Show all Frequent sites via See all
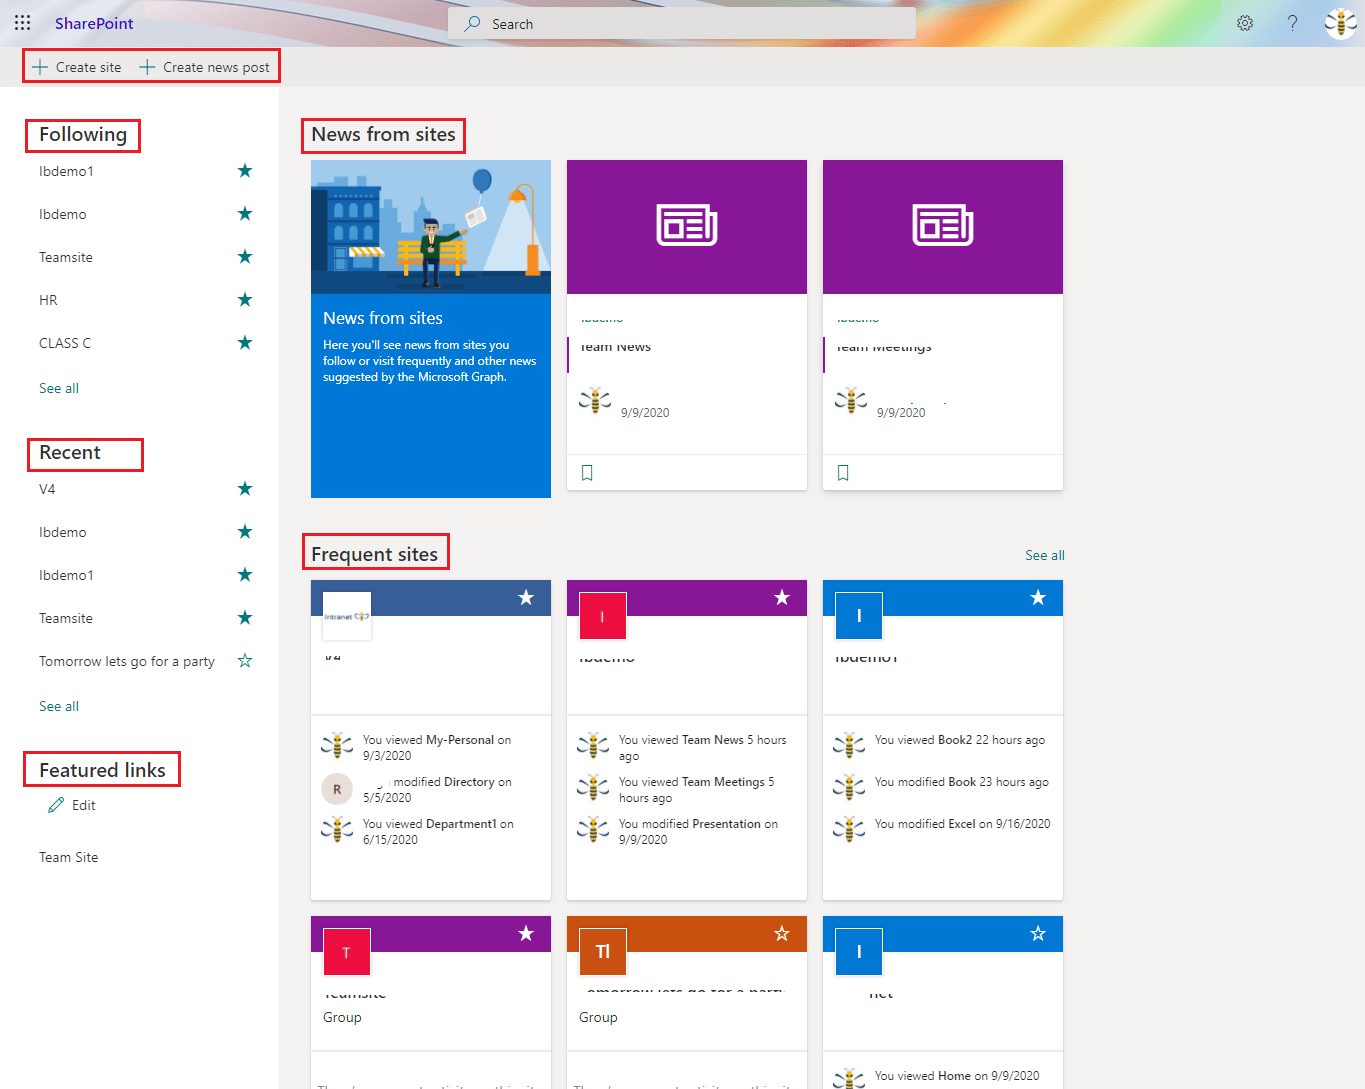The width and height of the screenshot is (1365, 1089). pyautogui.click(x=1044, y=554)
